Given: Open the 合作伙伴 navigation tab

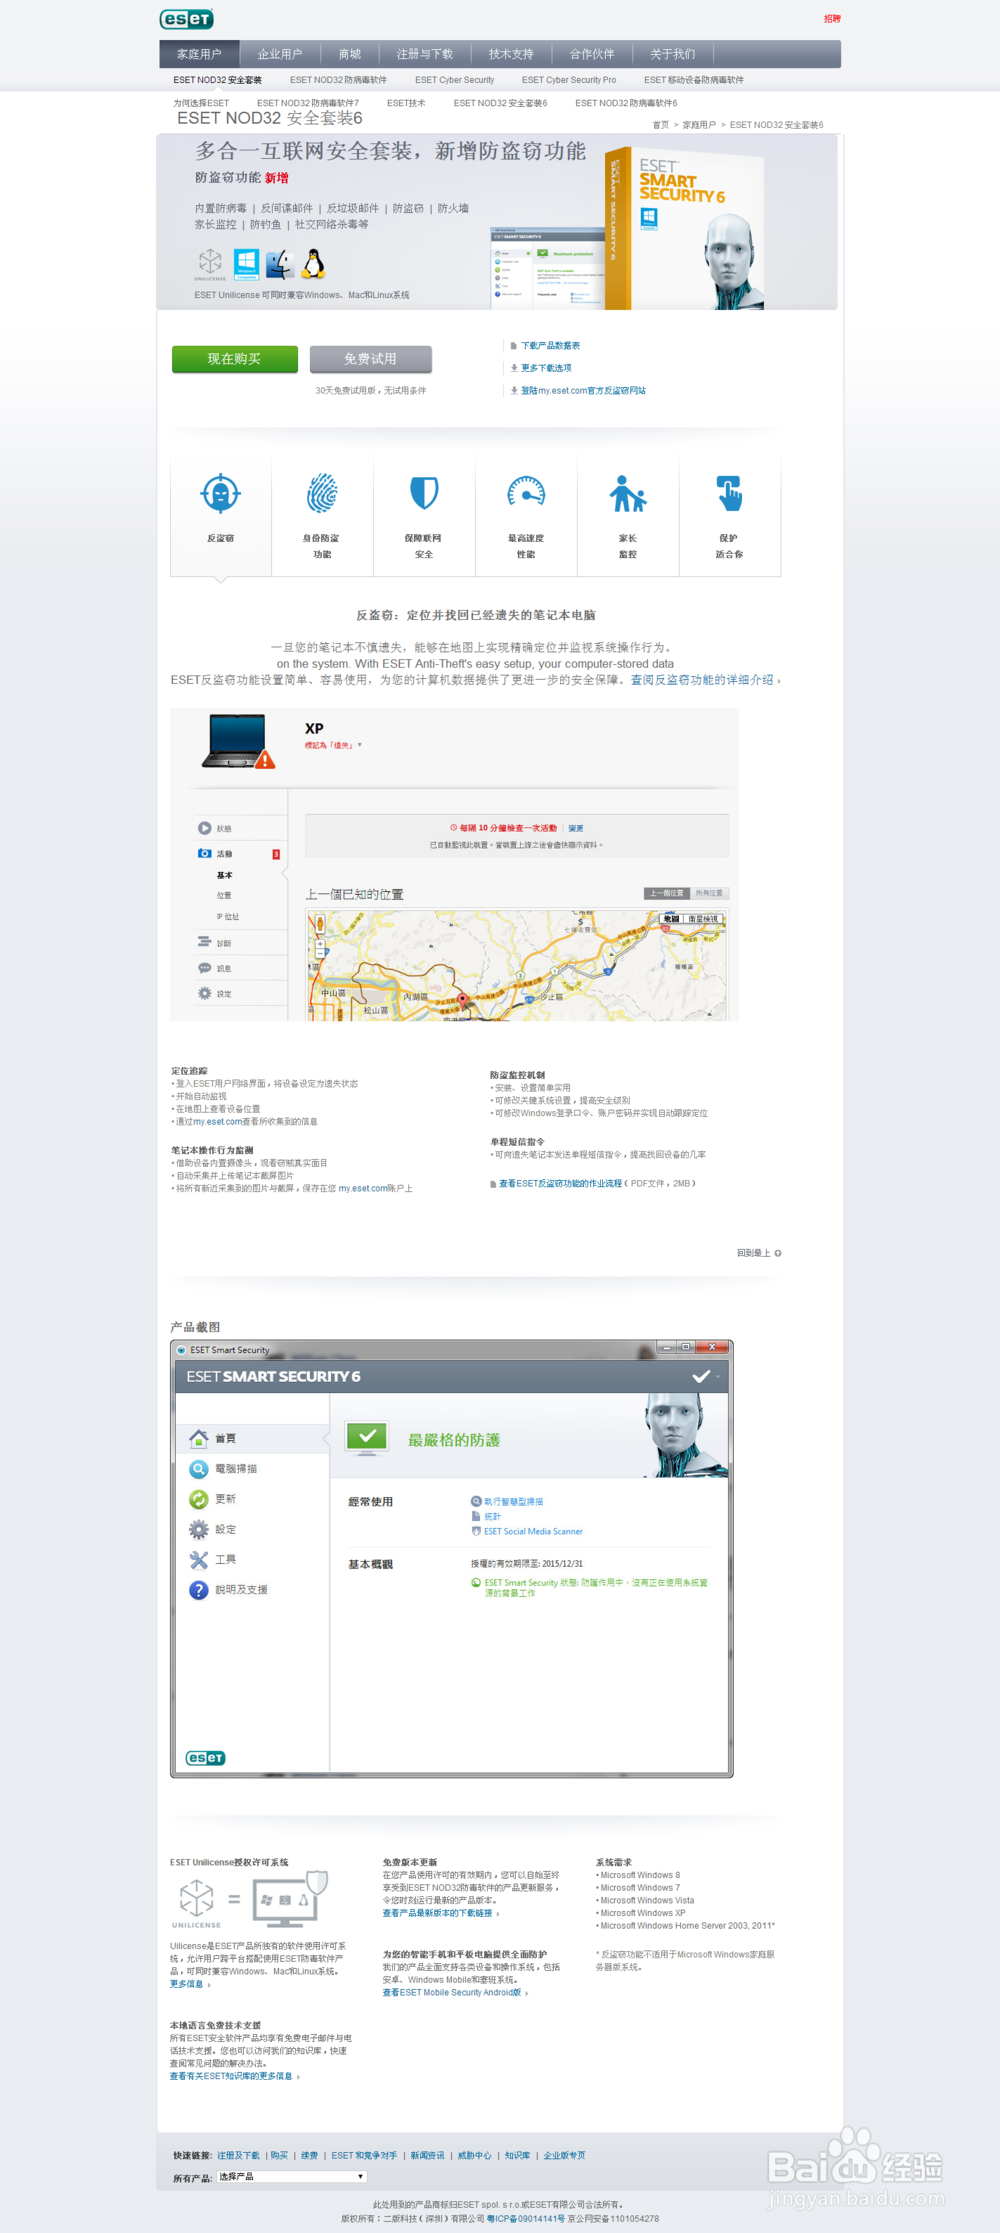Looking at the screenshot, I should 592,54.
